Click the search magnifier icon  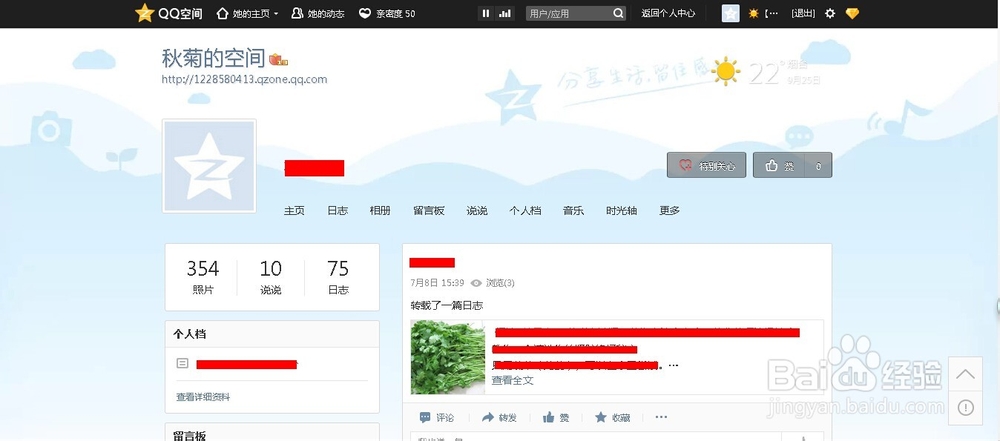click(x=619, y=14)
